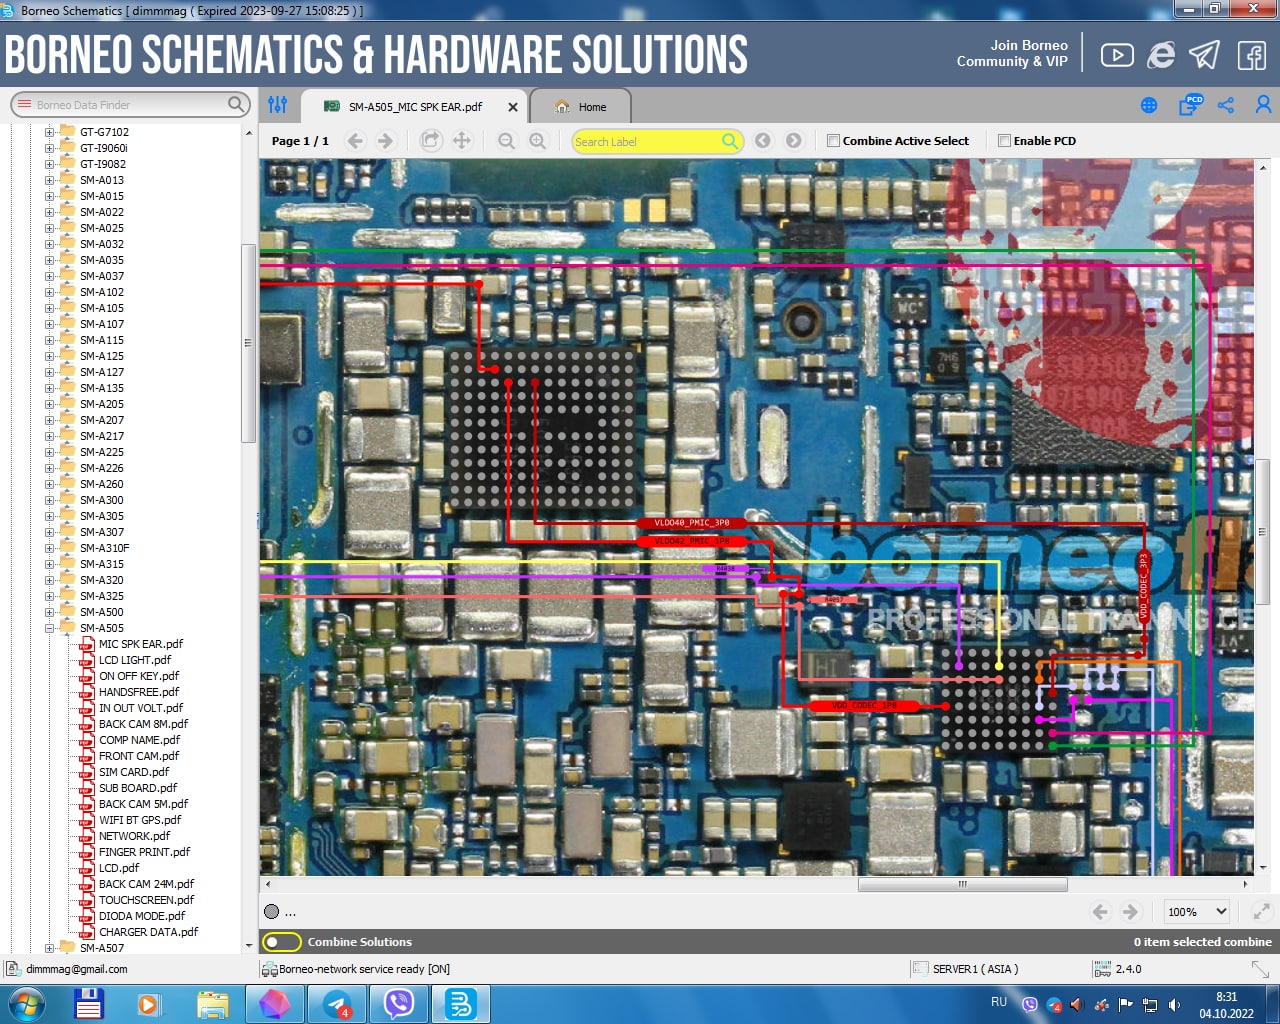Click the forward arrow near zoom percentage

(1130, 912)
